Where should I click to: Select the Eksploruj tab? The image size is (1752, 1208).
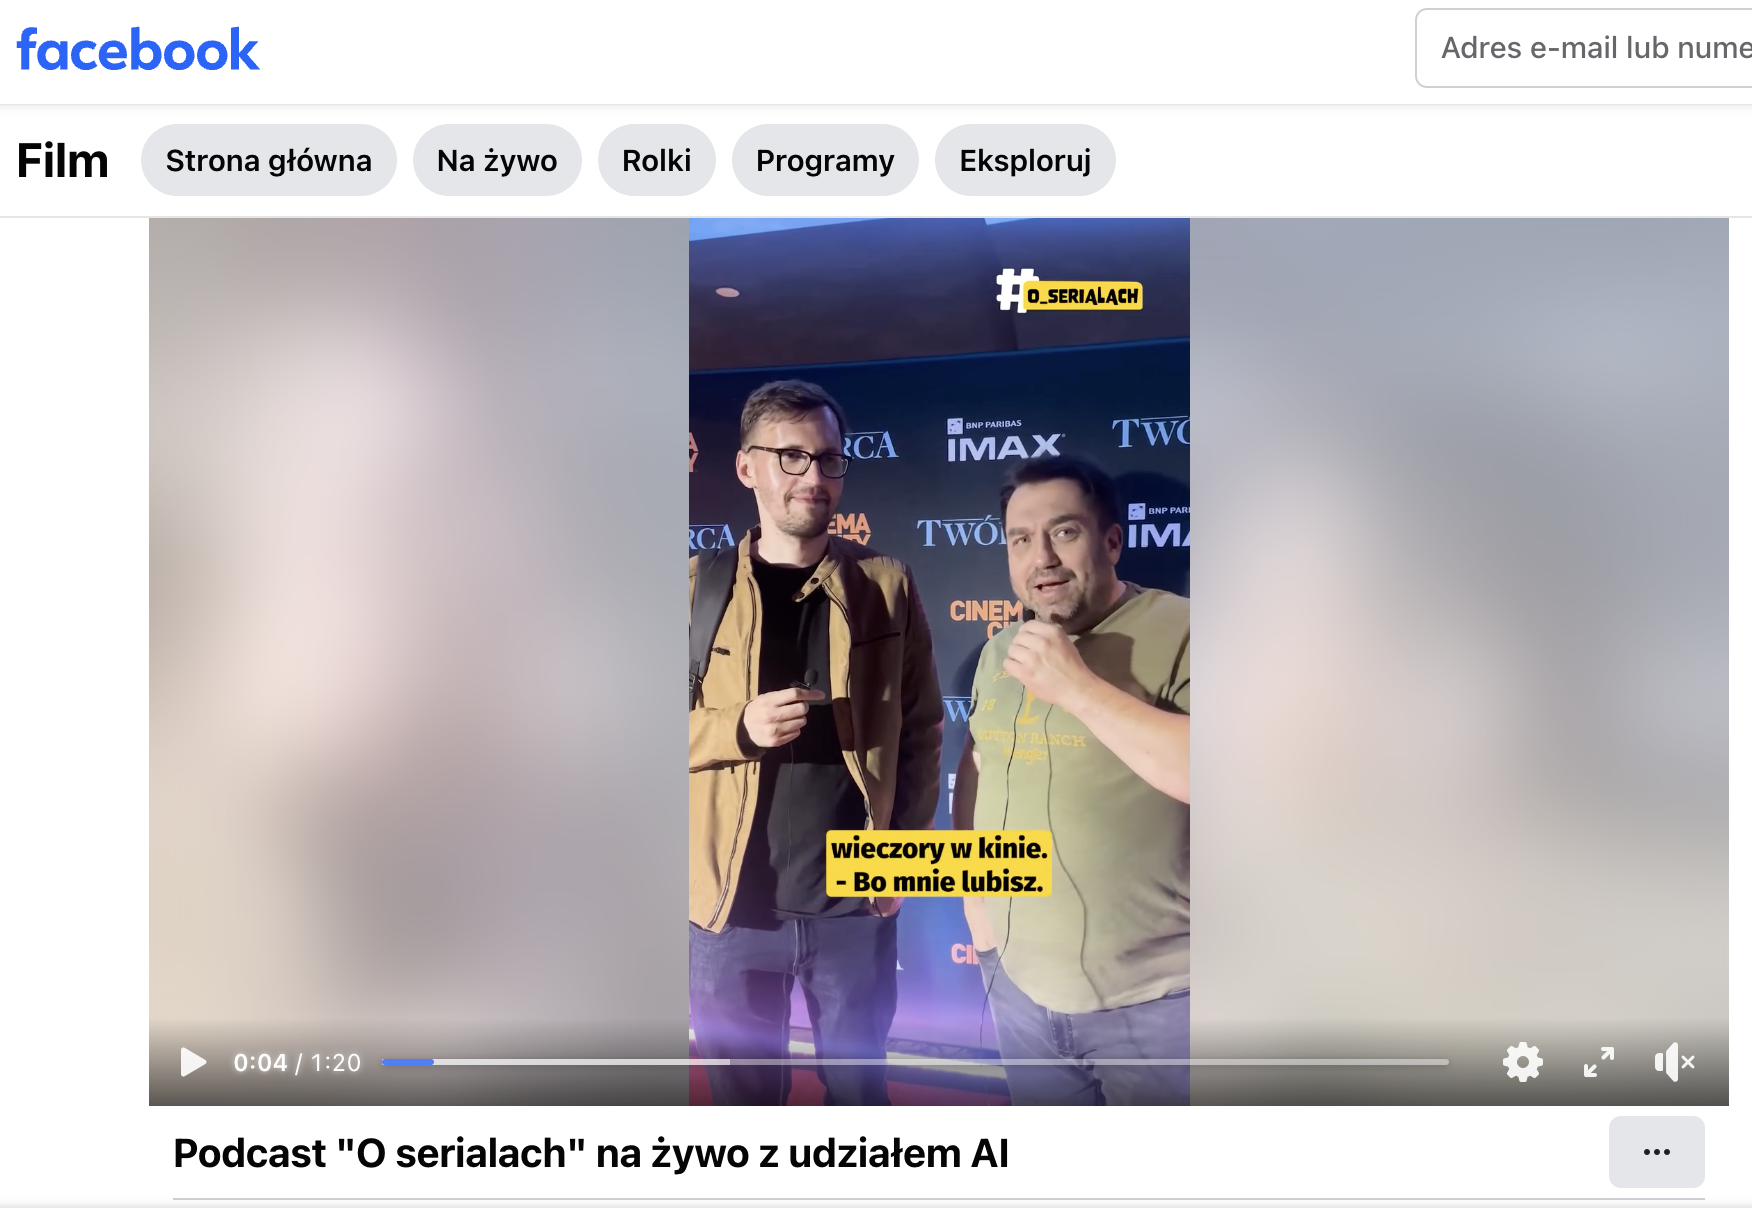tap(1025, 160)
